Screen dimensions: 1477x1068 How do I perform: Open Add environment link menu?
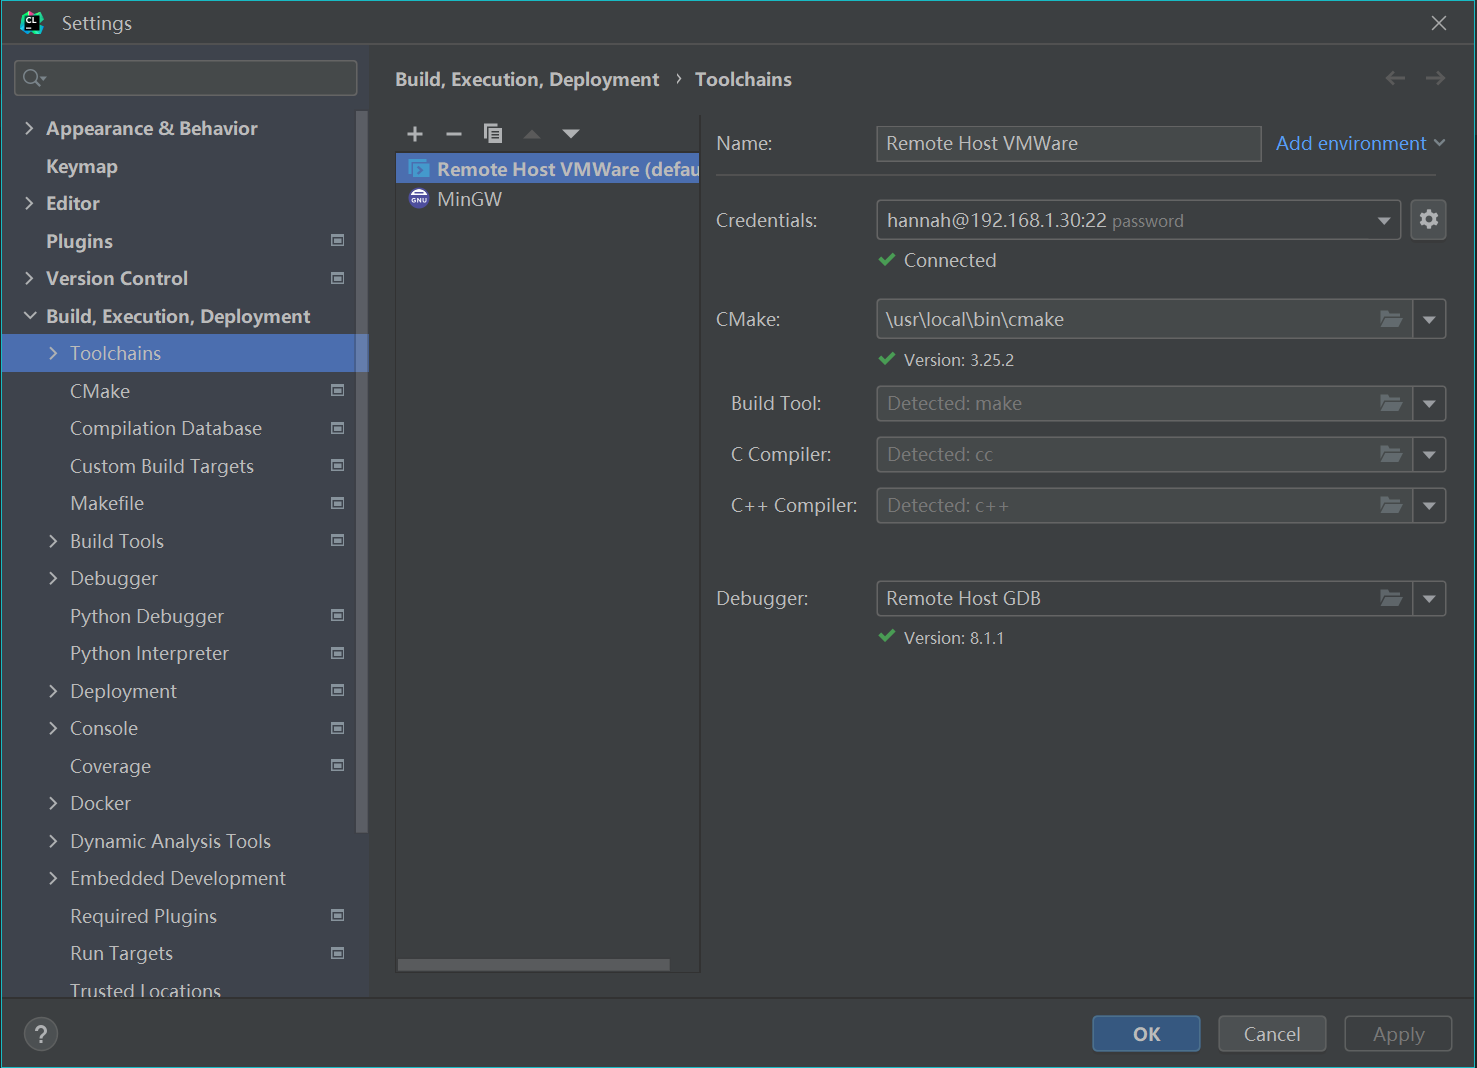pyautogui.click(x=1360, y=143)
